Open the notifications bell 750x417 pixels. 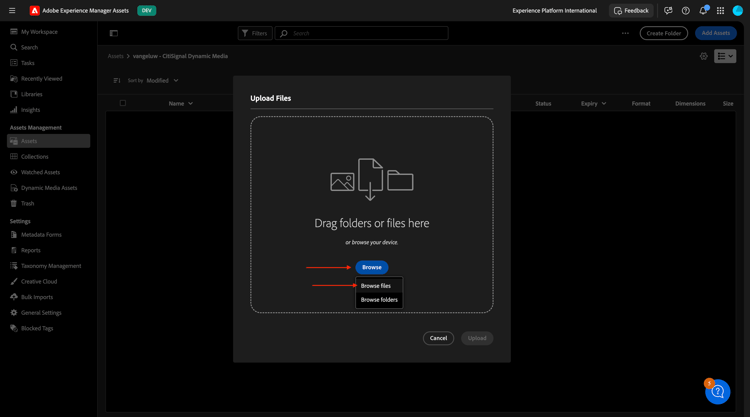[x=703, y=11]
